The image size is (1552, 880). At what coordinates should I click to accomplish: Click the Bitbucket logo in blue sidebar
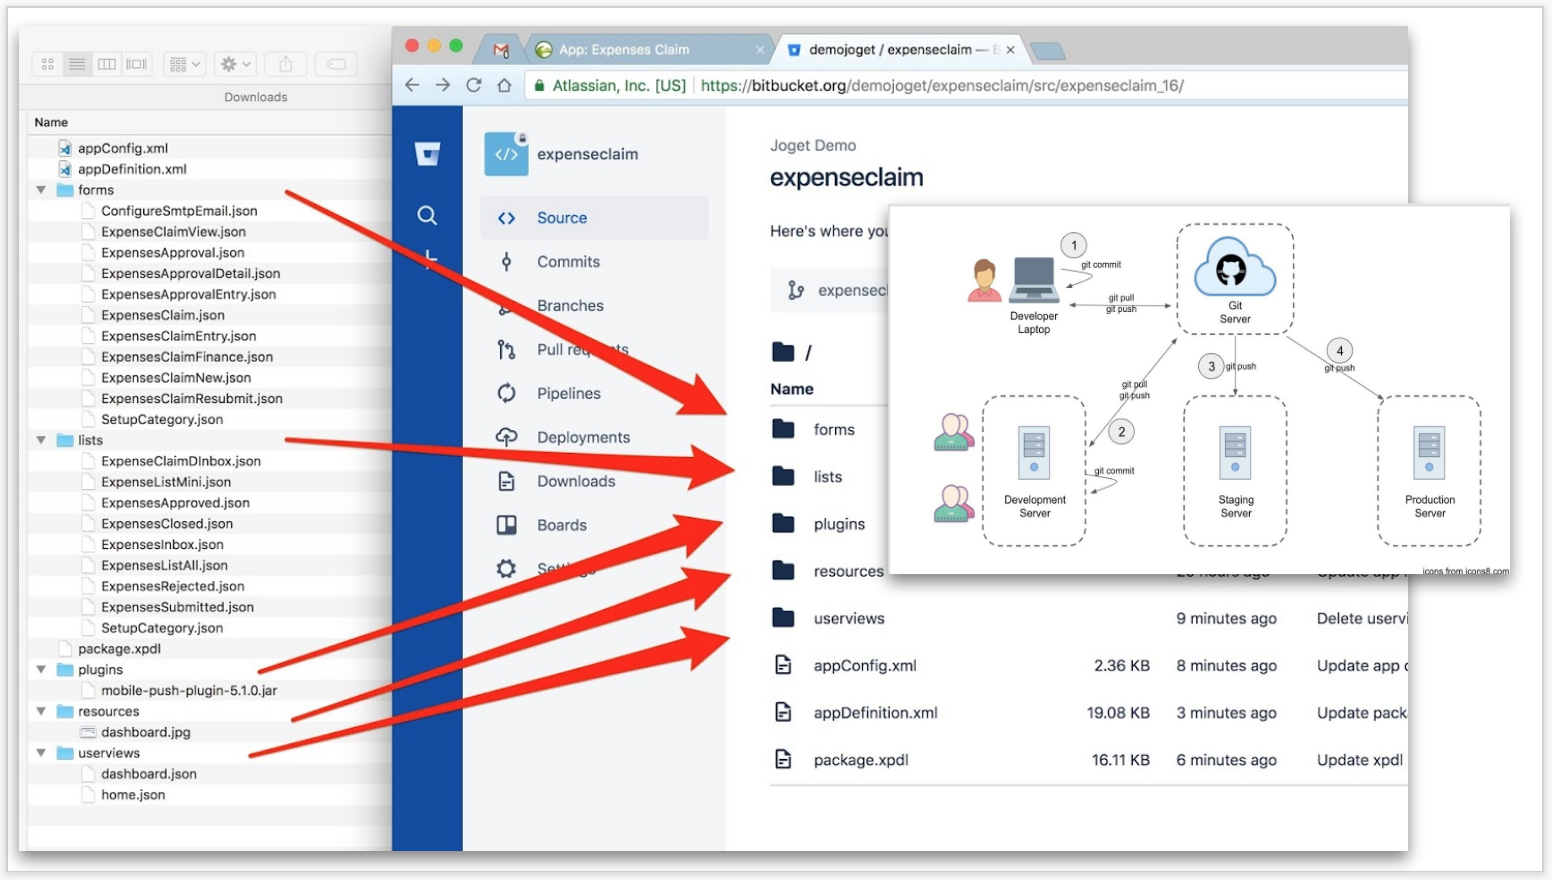tap(427, 154)
